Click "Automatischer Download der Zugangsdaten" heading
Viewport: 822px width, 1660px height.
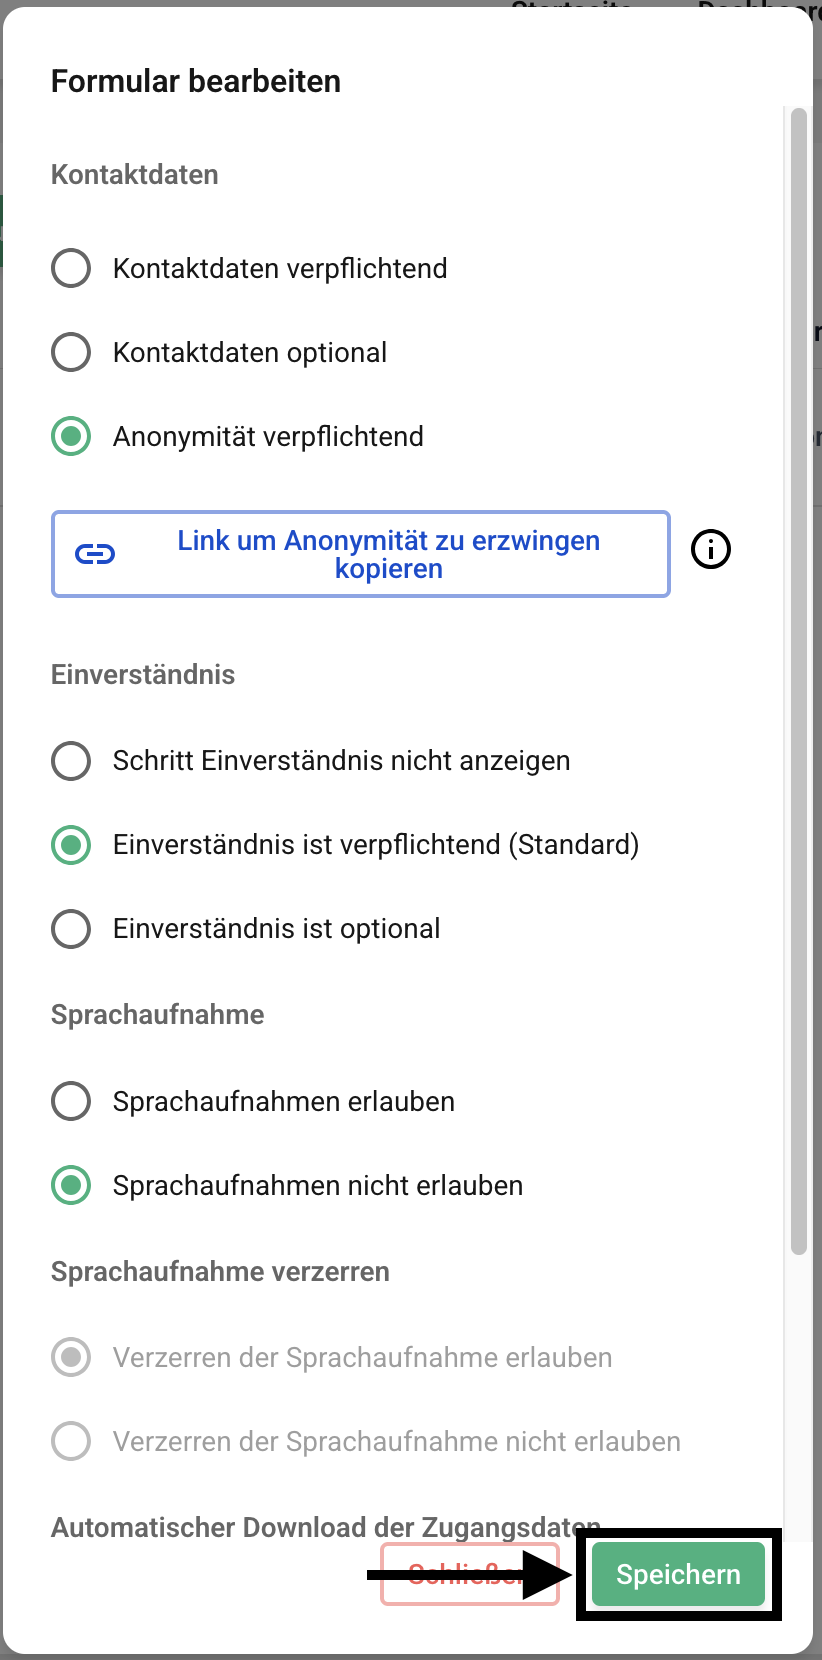(x=320, y=1527)
